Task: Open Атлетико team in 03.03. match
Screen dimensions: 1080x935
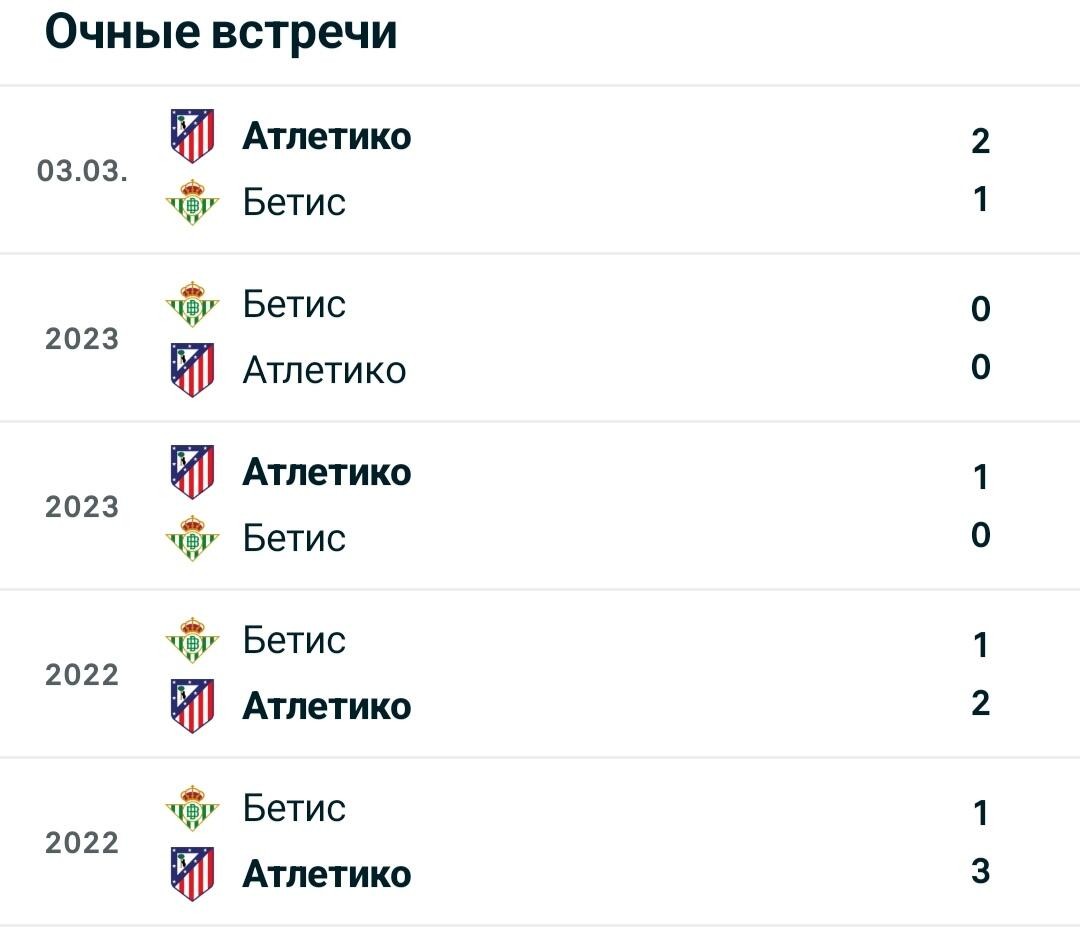Action: click(326, 136)
